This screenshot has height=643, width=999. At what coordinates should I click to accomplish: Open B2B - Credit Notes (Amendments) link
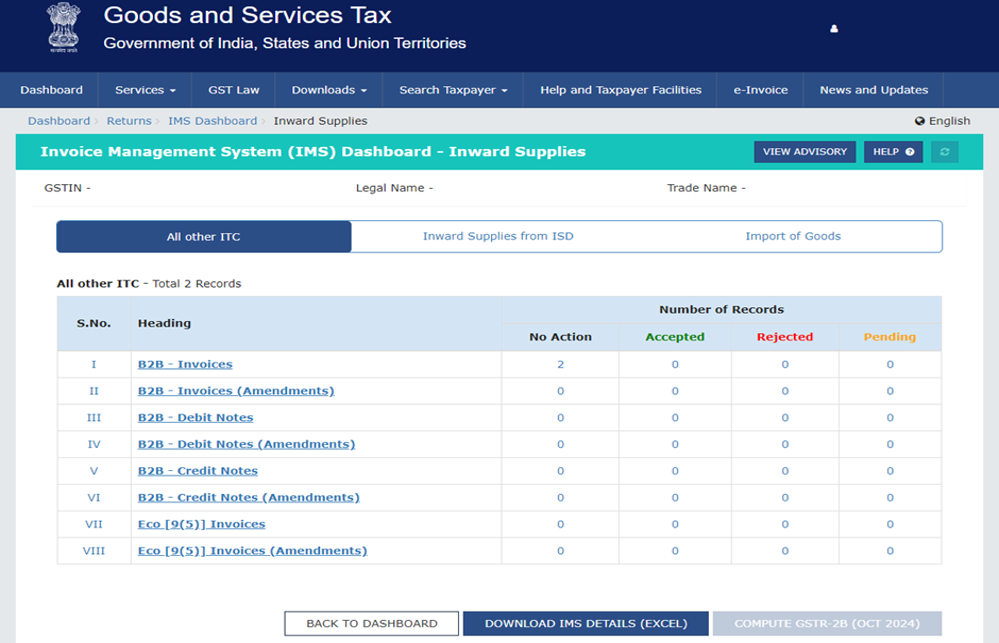[248, 498]
